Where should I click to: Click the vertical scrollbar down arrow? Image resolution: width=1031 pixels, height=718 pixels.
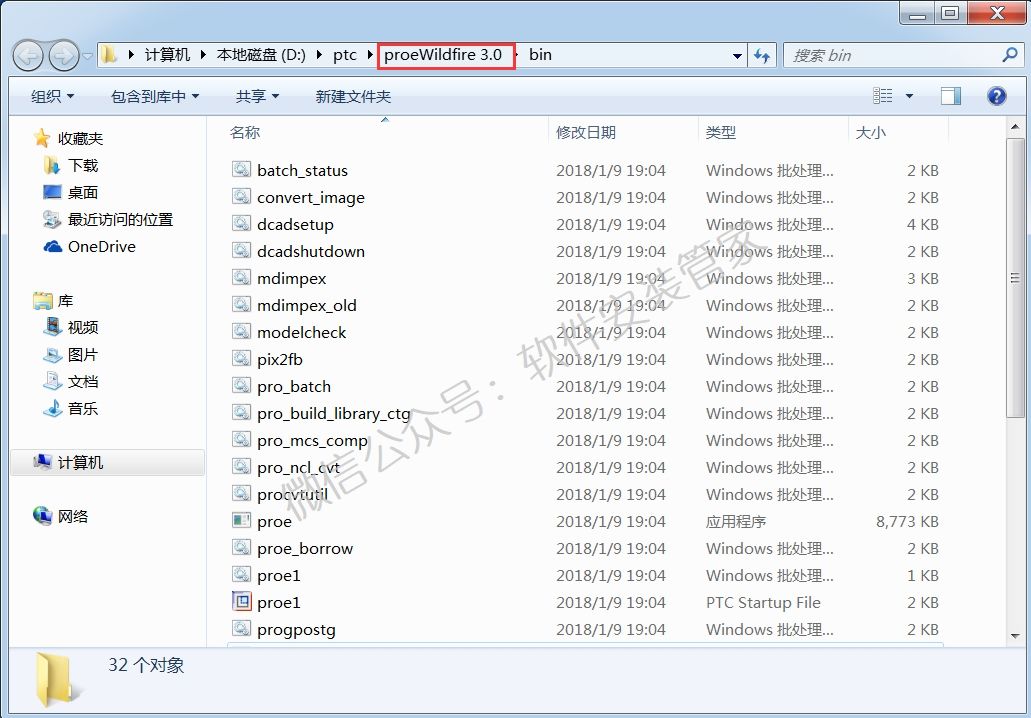[x=1015, y=635]
